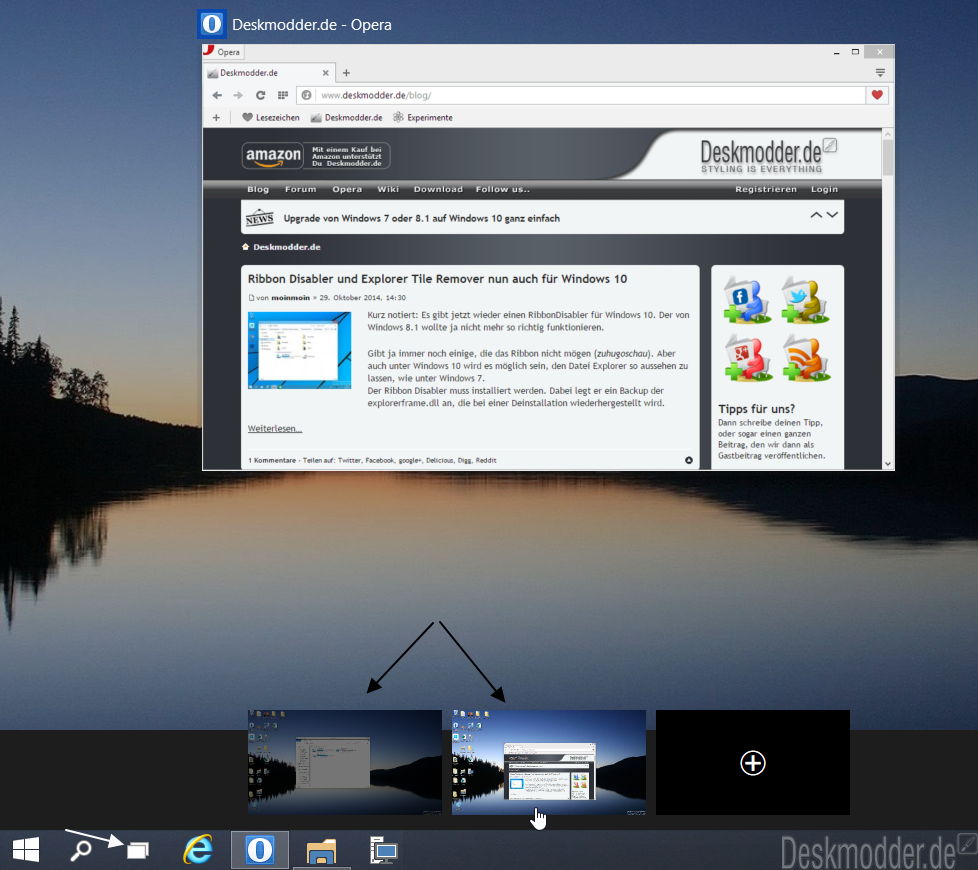The height and width of the screenshot is (870, 978).
Task: Open the Wiki navigation item
Action: tap(388, 189)
